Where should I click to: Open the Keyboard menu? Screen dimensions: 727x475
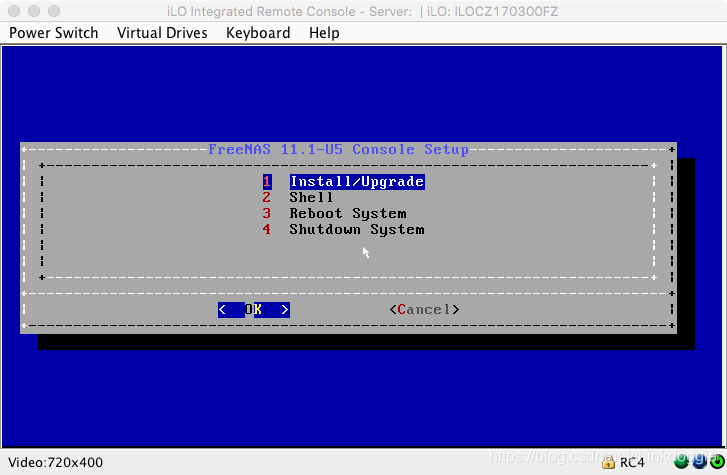pos(258,33)
